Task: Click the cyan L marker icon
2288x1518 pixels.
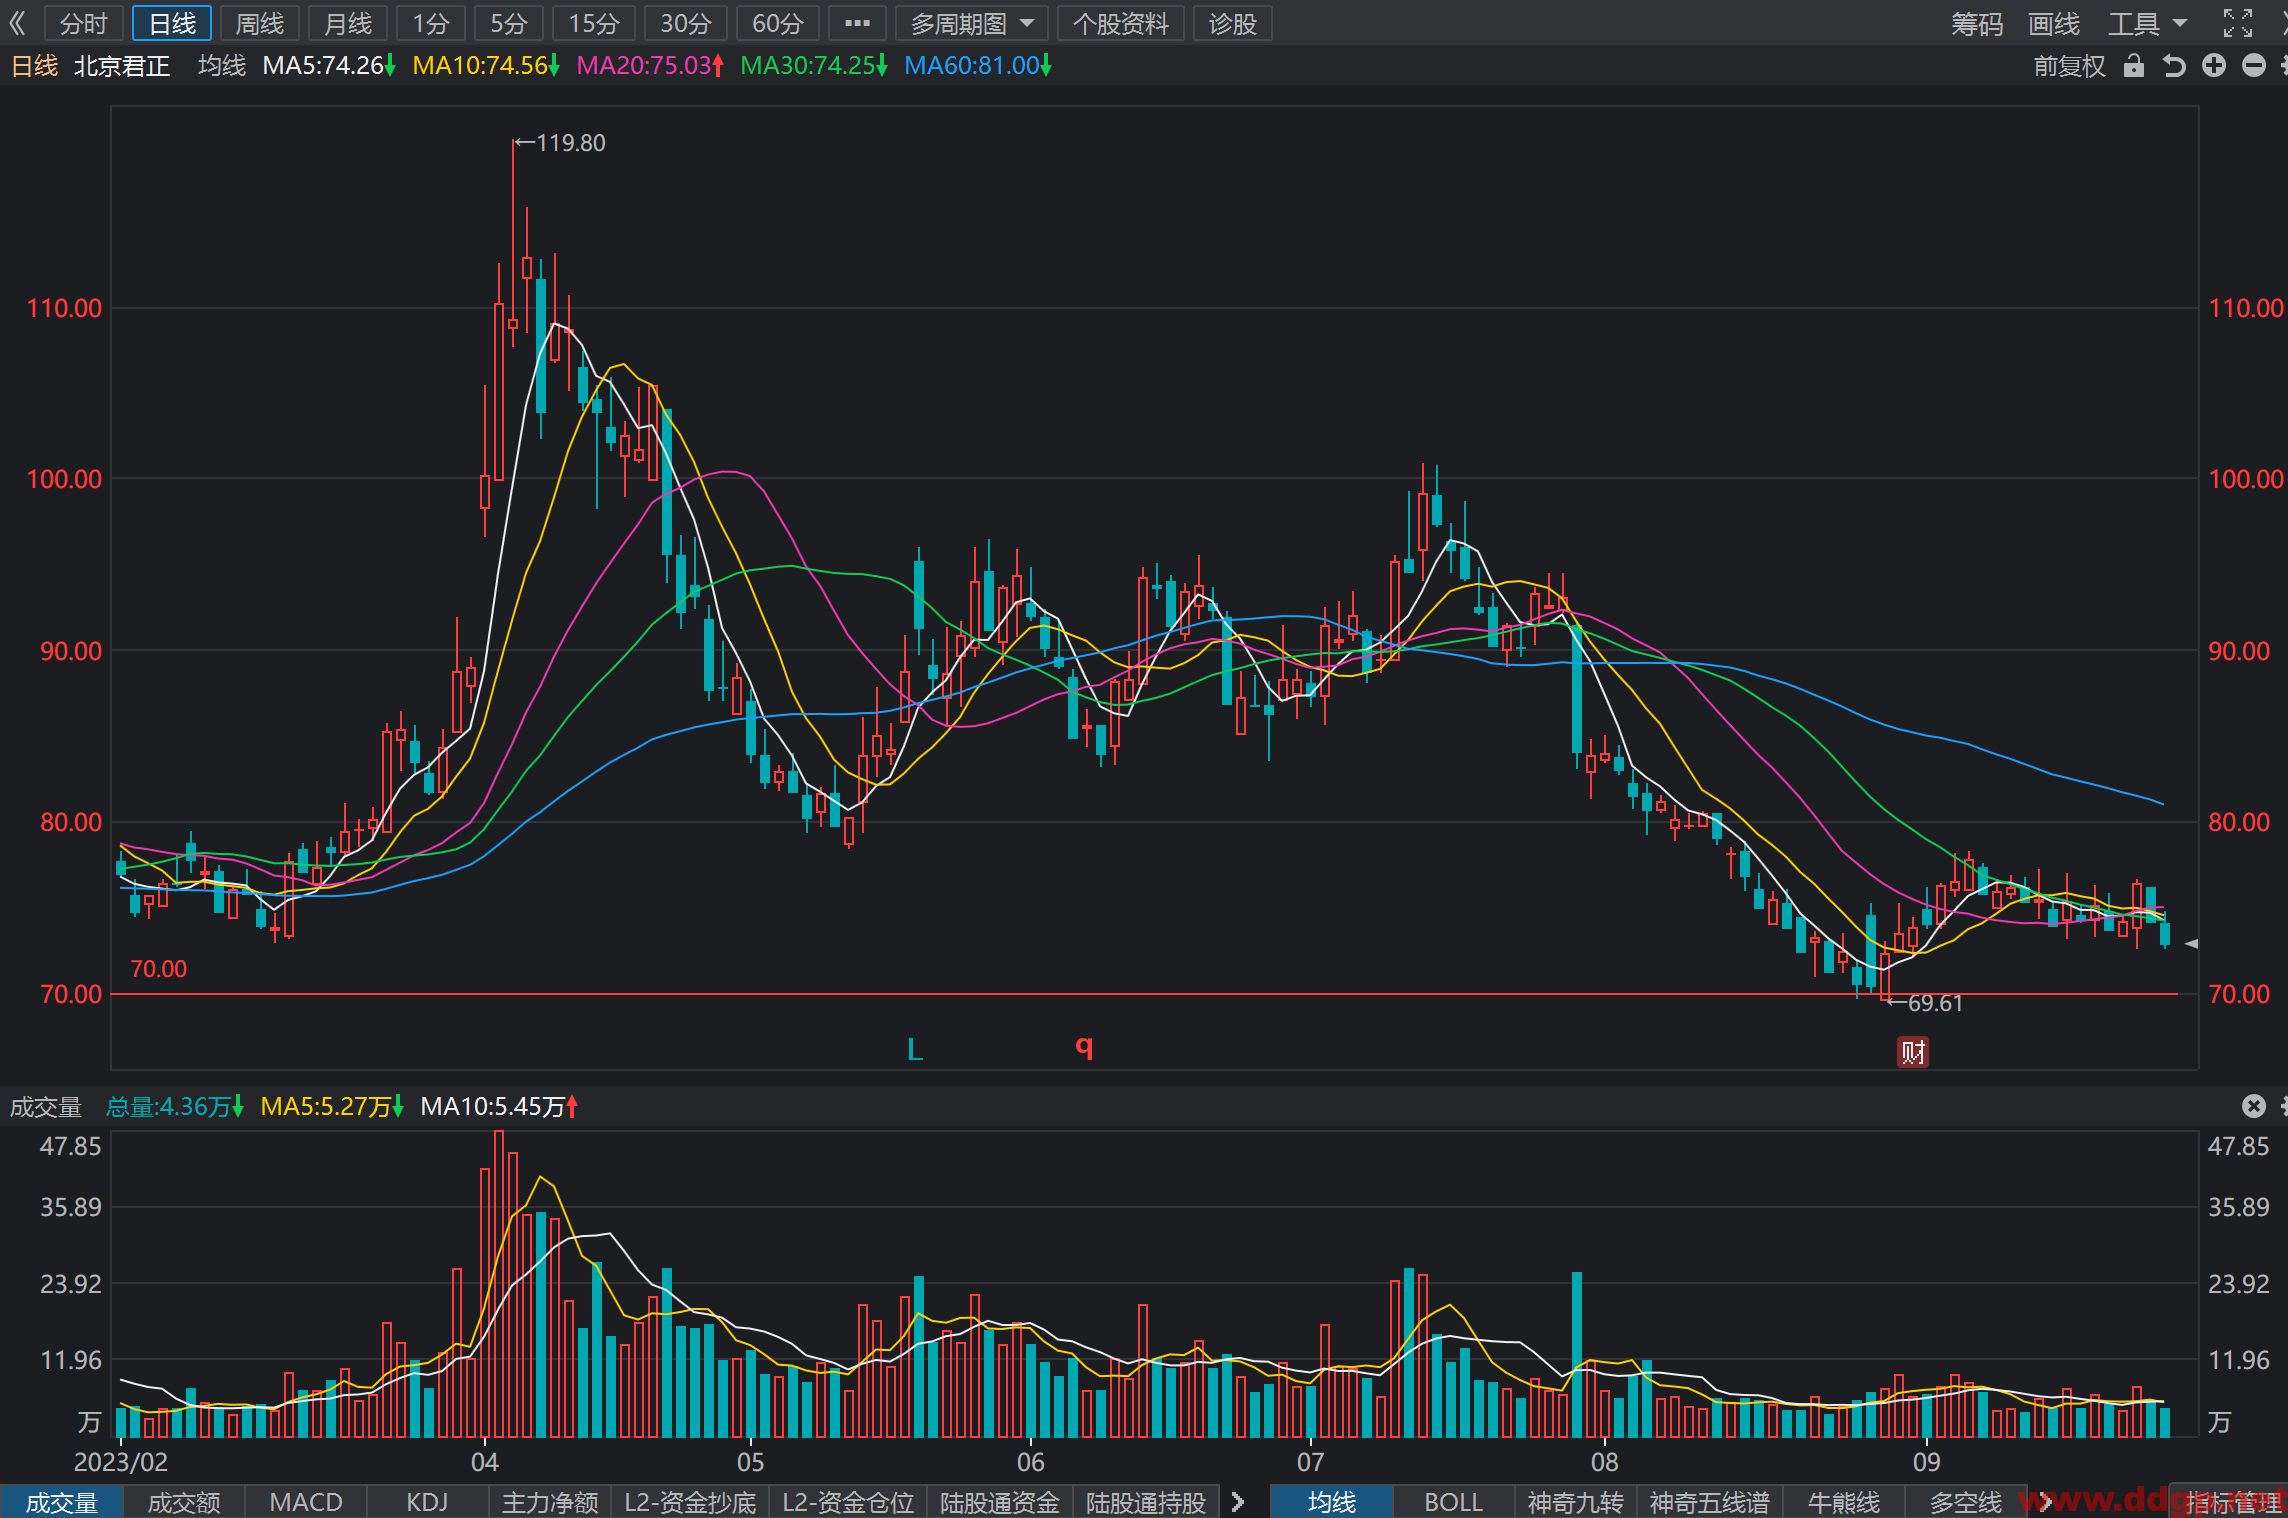Action: point(914,1050)
